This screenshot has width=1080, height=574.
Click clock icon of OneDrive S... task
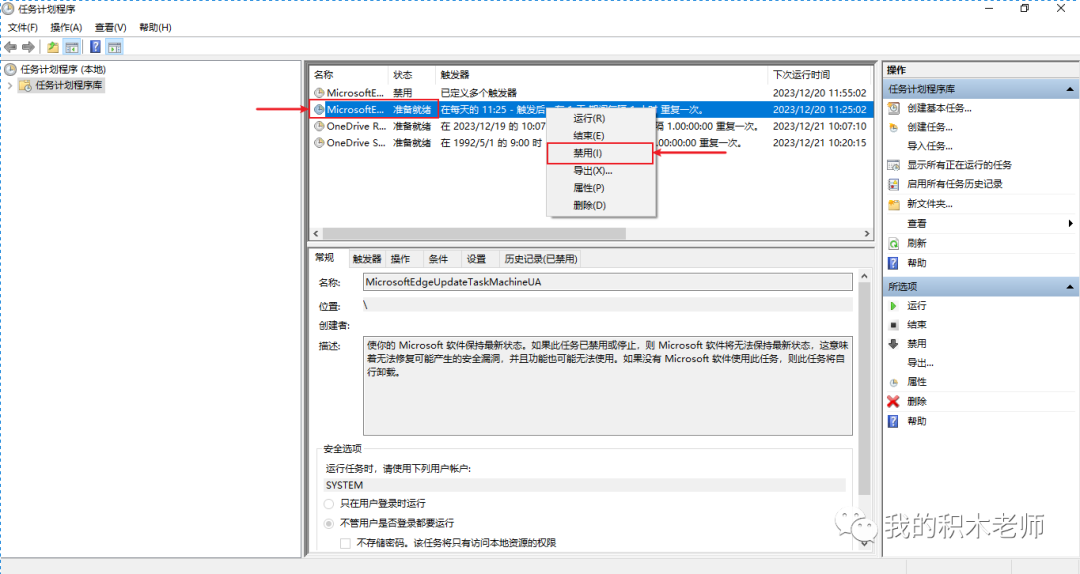click(319, 143)
